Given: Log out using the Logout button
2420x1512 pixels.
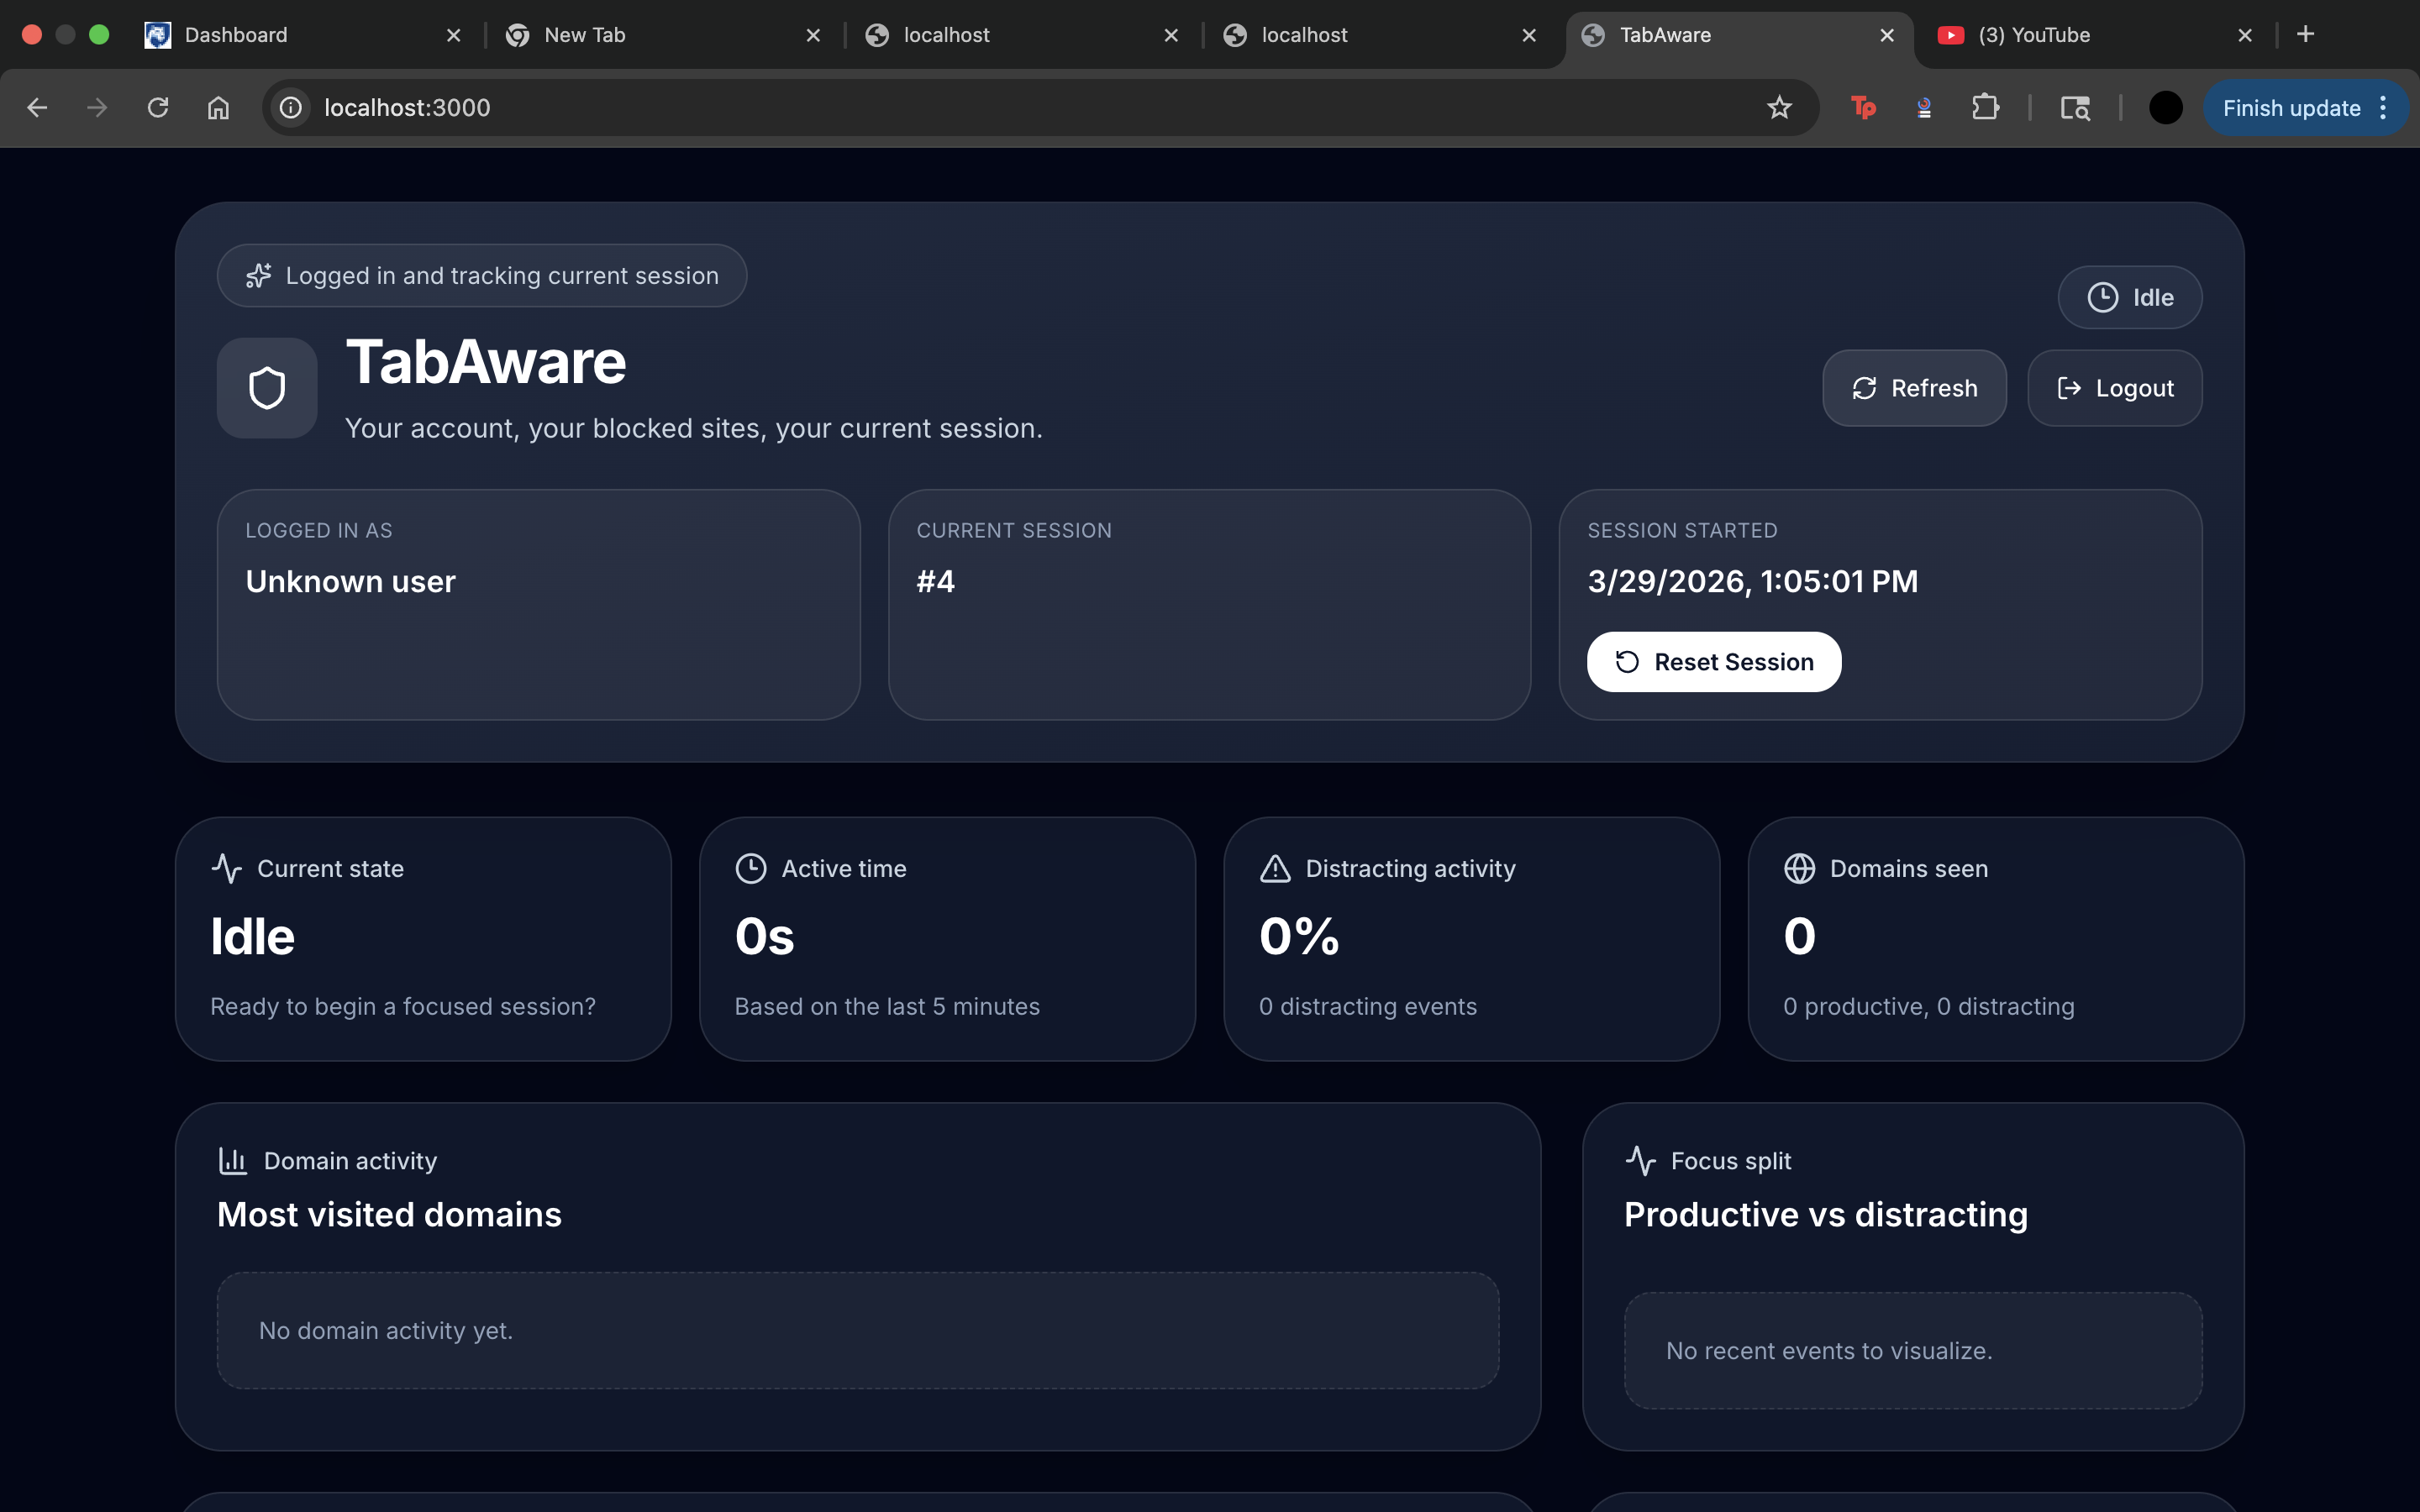Looking at the screenshot, I should (x=2114, y=388).
